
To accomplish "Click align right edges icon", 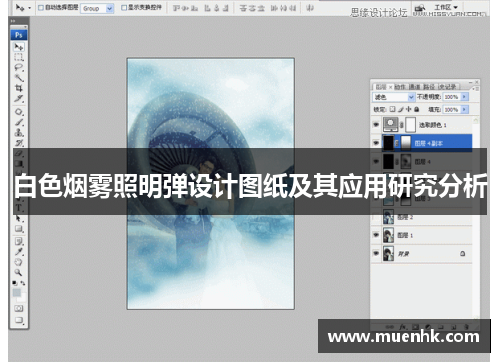I will (225, 8).
